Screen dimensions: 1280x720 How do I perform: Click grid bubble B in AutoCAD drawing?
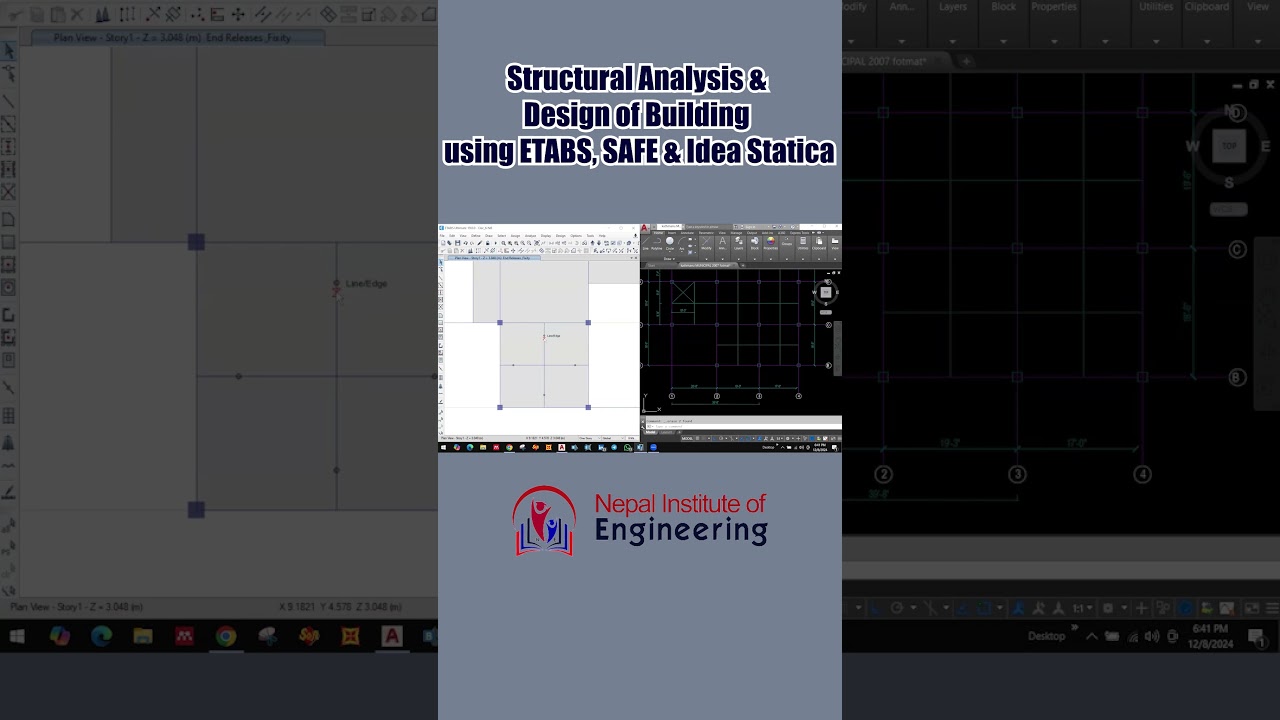pyautogui.click(x=1237, y=377)
